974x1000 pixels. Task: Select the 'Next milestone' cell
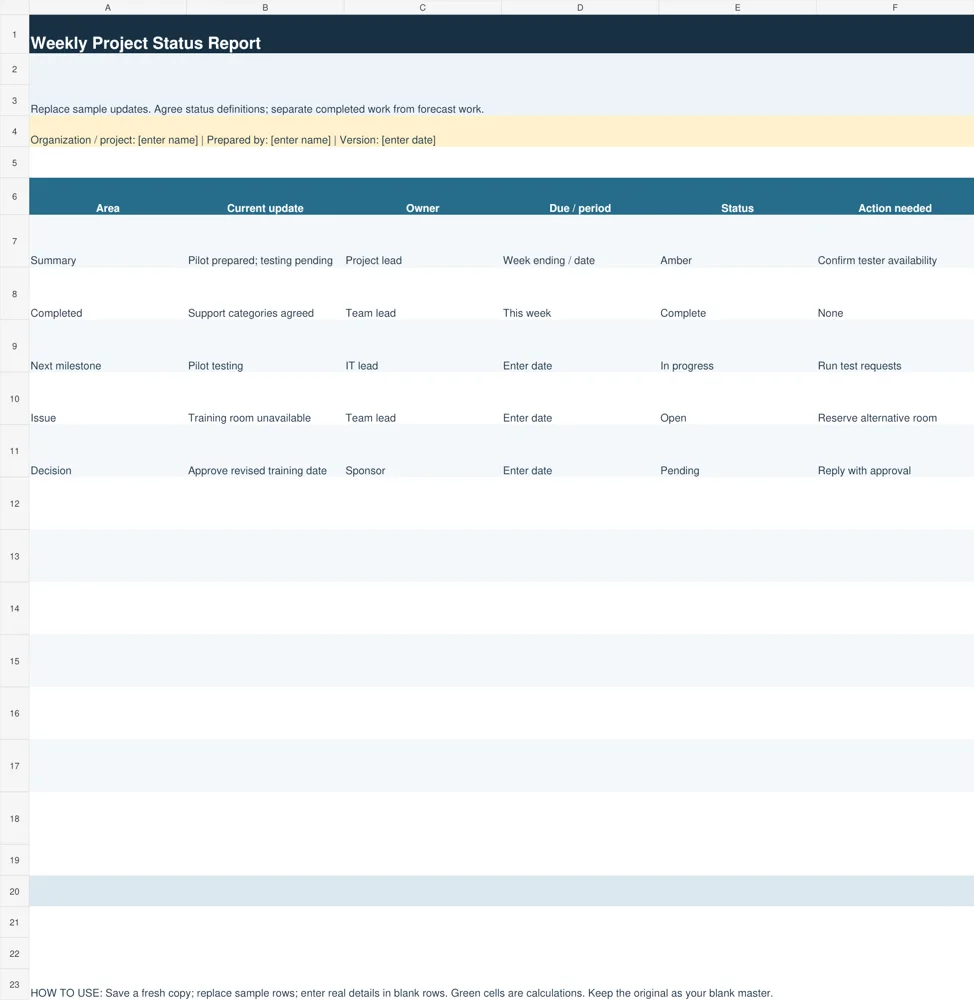108,346
